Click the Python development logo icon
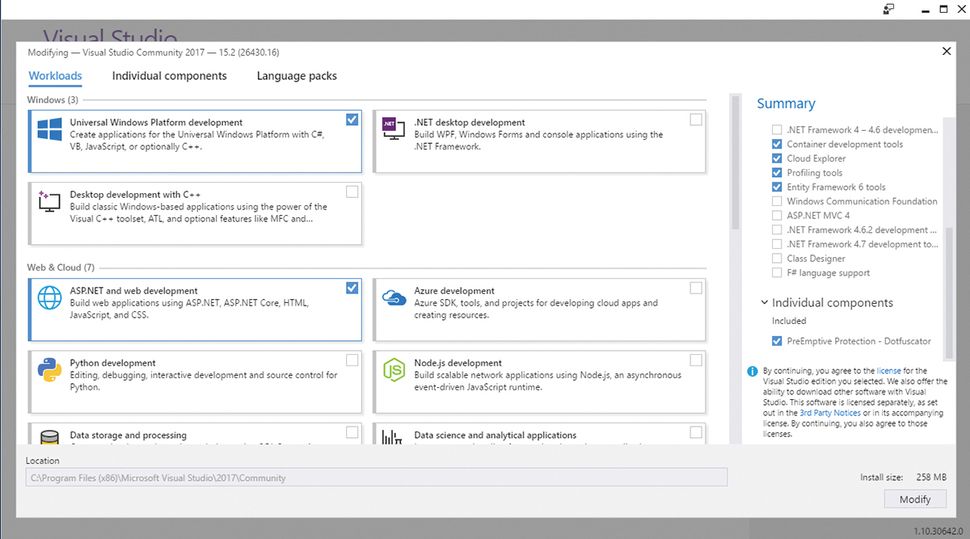This screenshot has width=970, height=539. pos(50,370)
